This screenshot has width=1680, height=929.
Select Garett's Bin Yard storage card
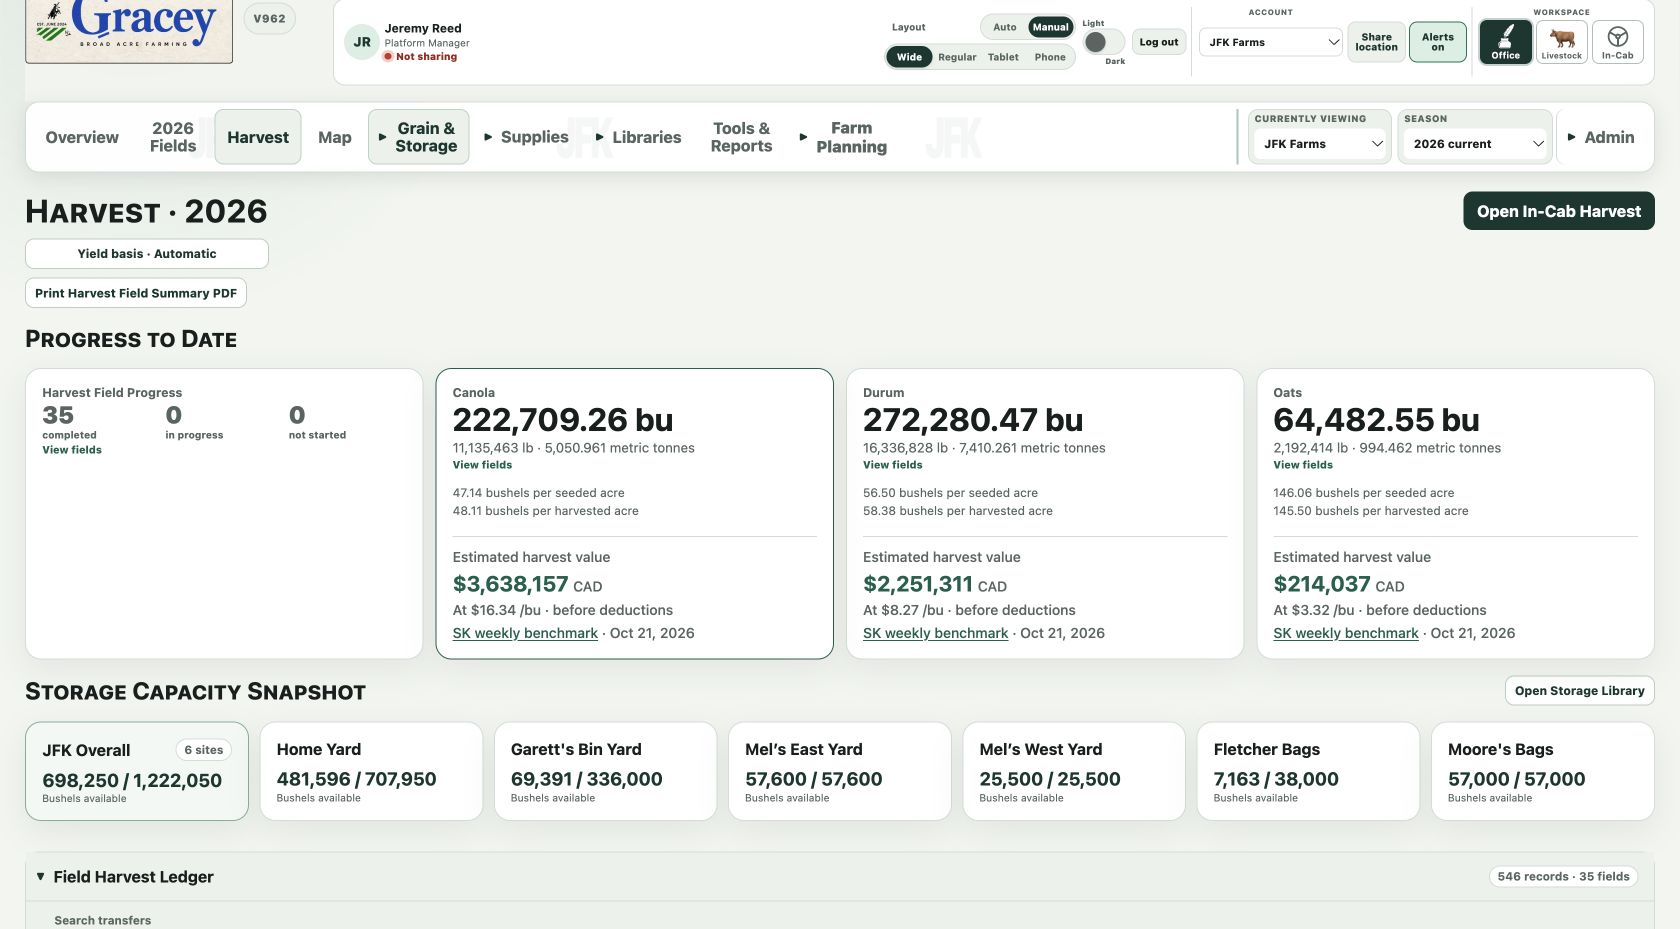tap(605, 771)
